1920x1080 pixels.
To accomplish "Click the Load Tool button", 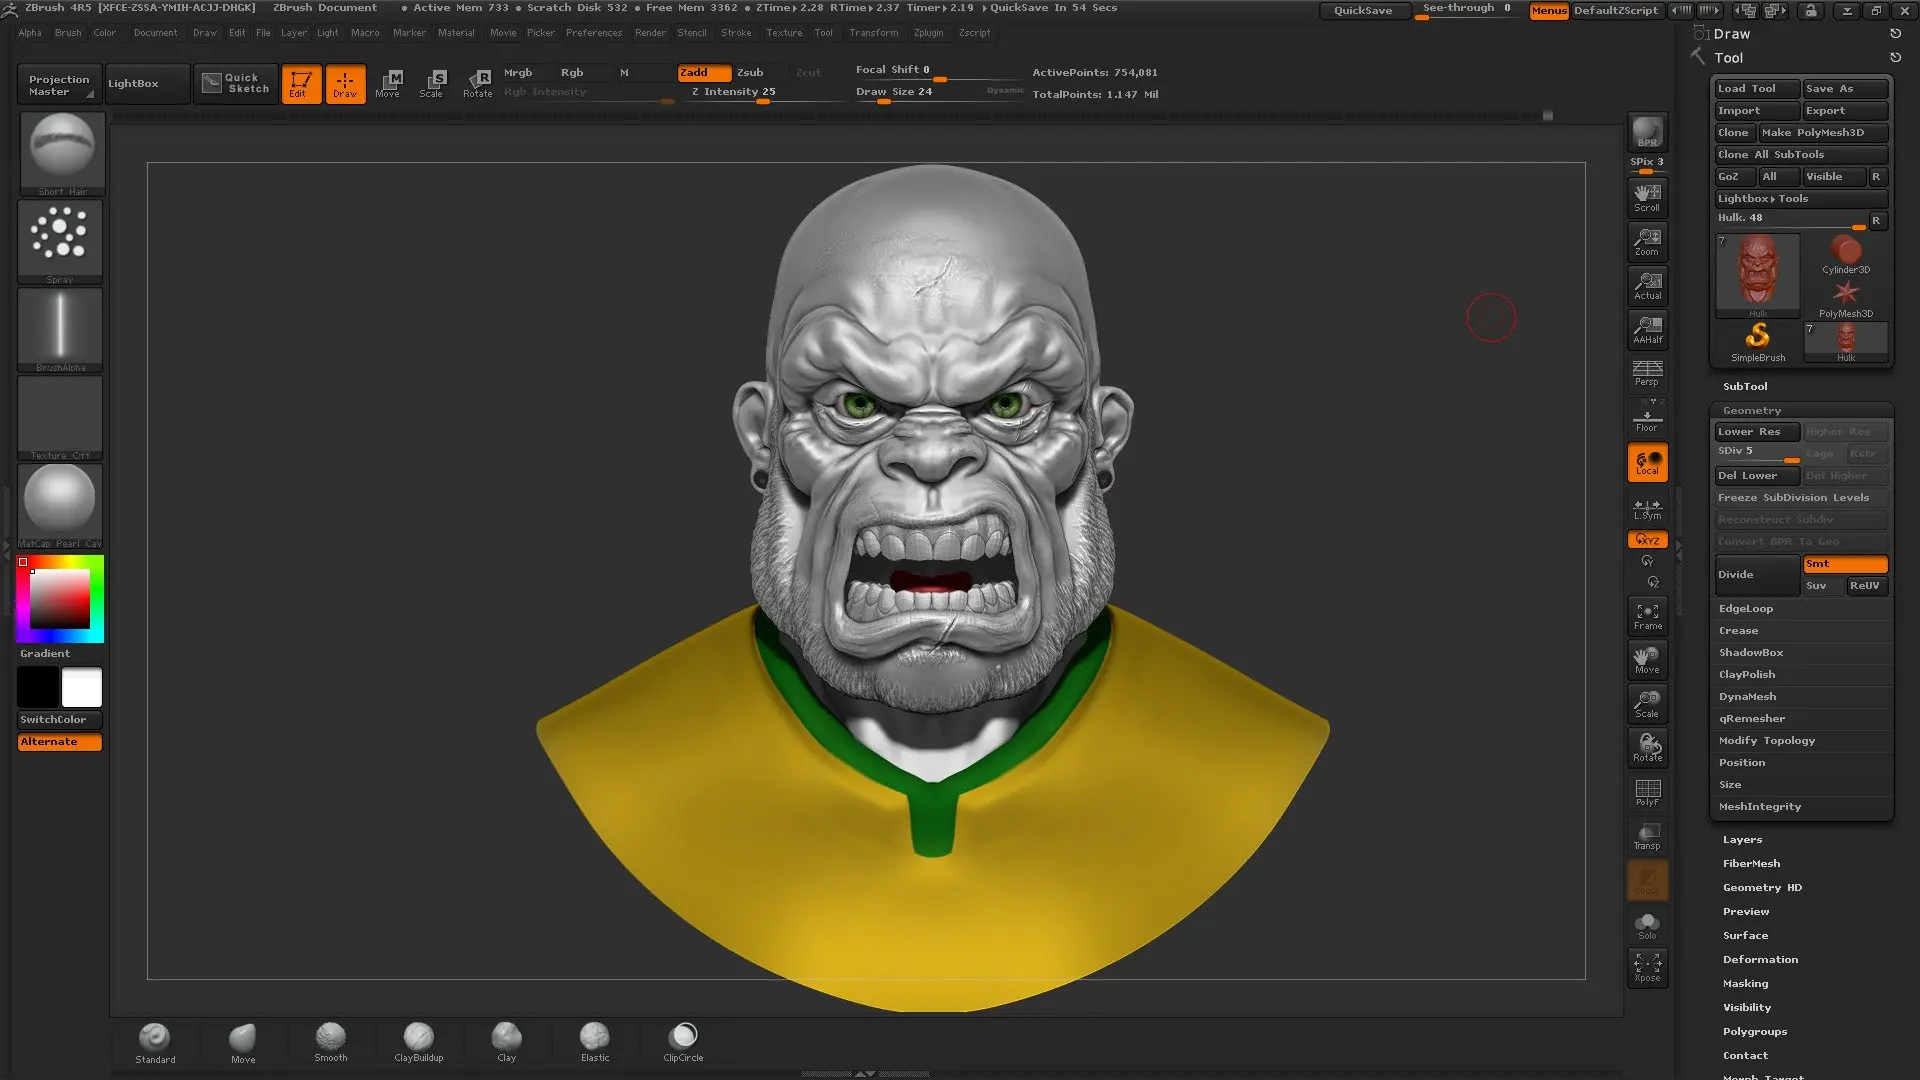I will click(x=1757, y=89).
